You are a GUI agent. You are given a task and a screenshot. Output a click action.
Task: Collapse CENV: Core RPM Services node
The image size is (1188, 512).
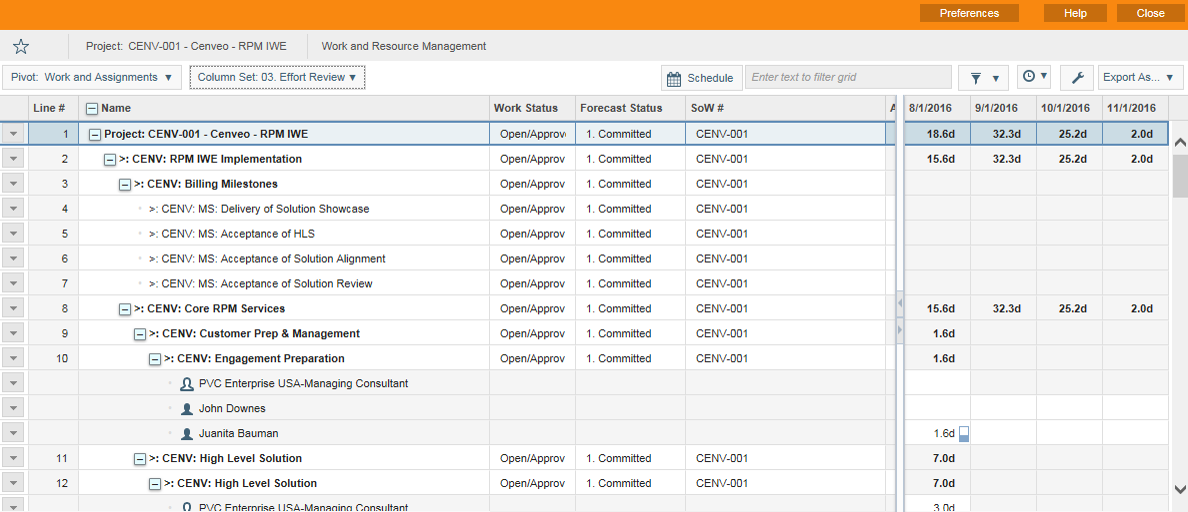click(125, 309)
